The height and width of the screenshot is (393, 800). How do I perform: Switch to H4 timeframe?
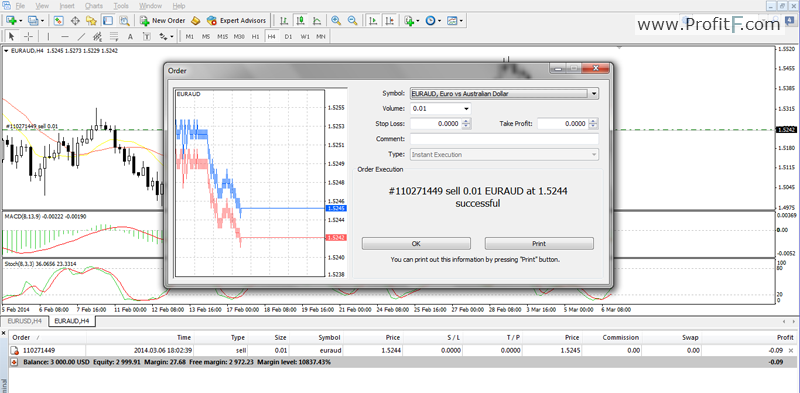tap(272, 37)
